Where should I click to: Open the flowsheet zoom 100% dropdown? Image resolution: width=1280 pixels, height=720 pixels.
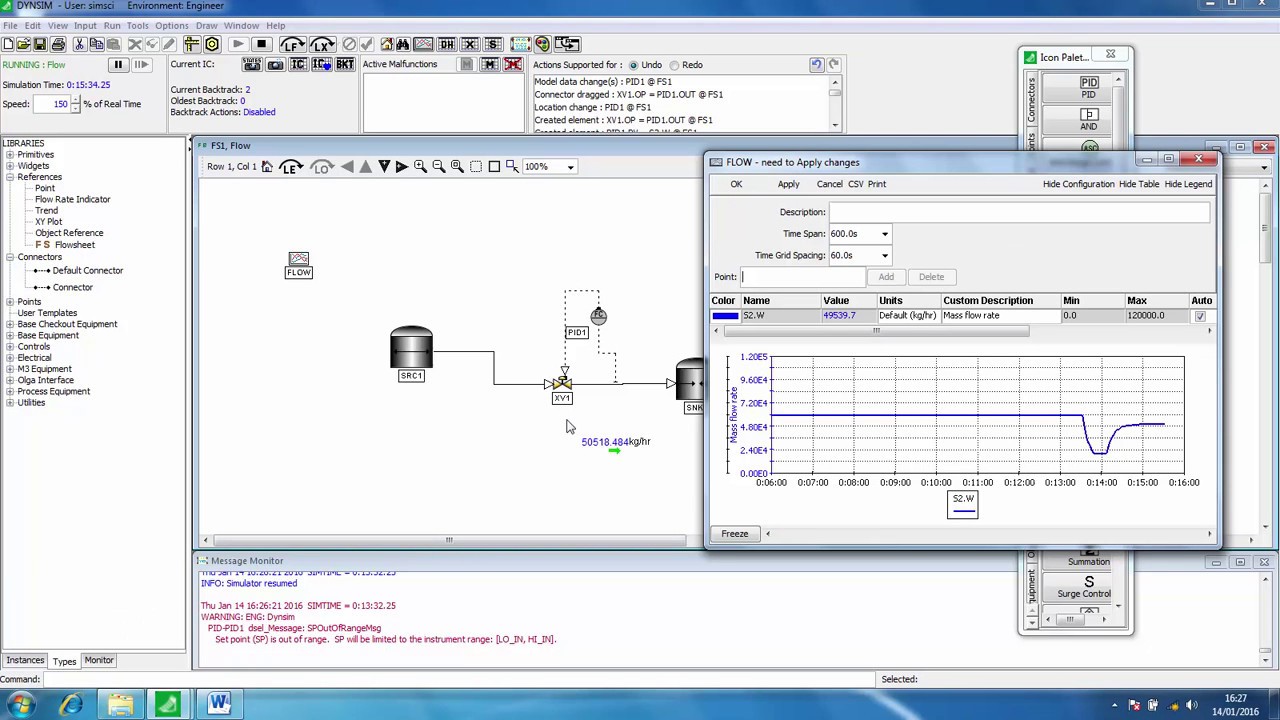(x=571, y=167)
